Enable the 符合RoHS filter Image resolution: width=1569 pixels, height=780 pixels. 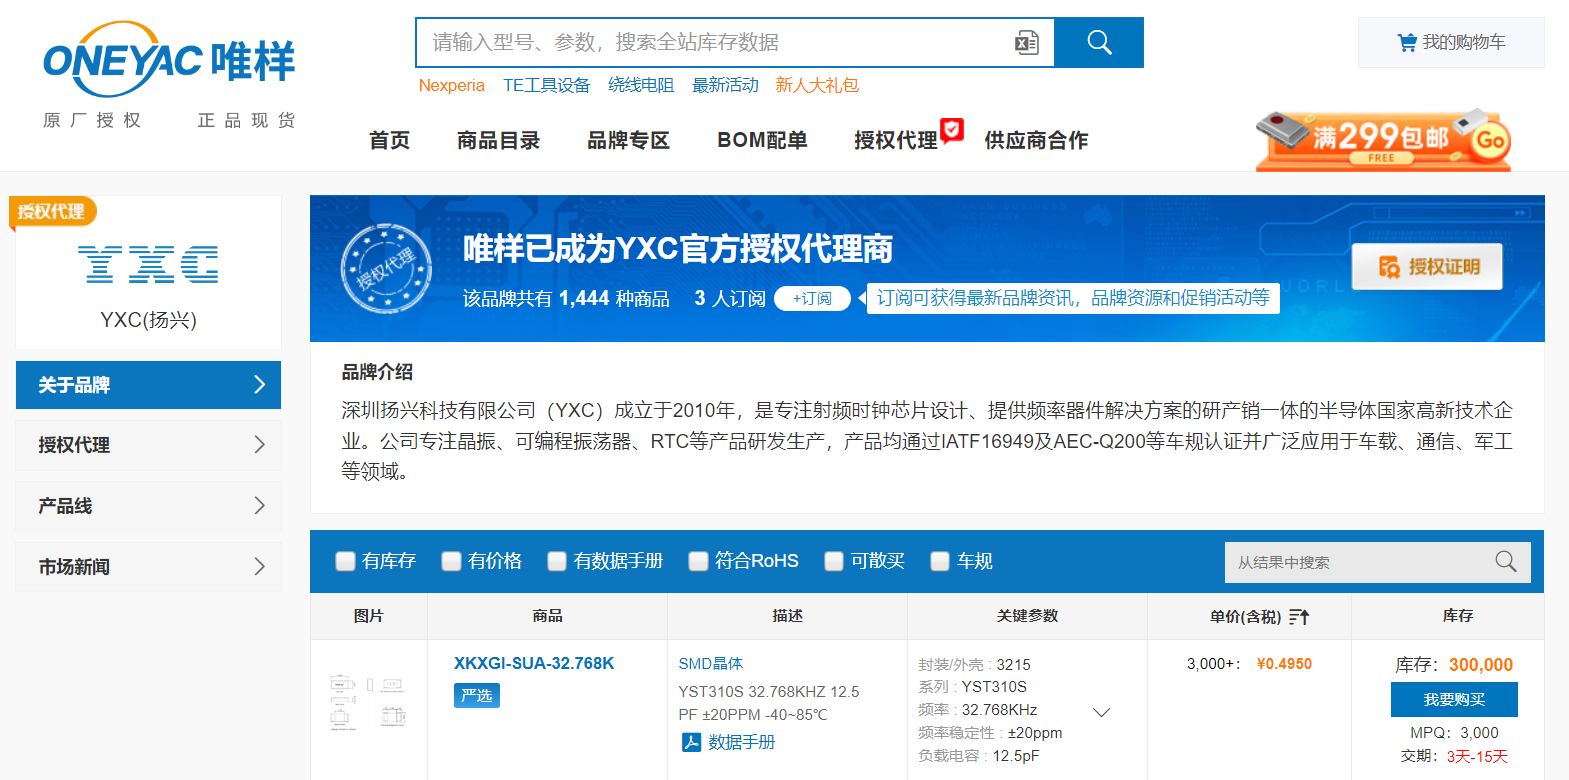(x=698, y=561)
